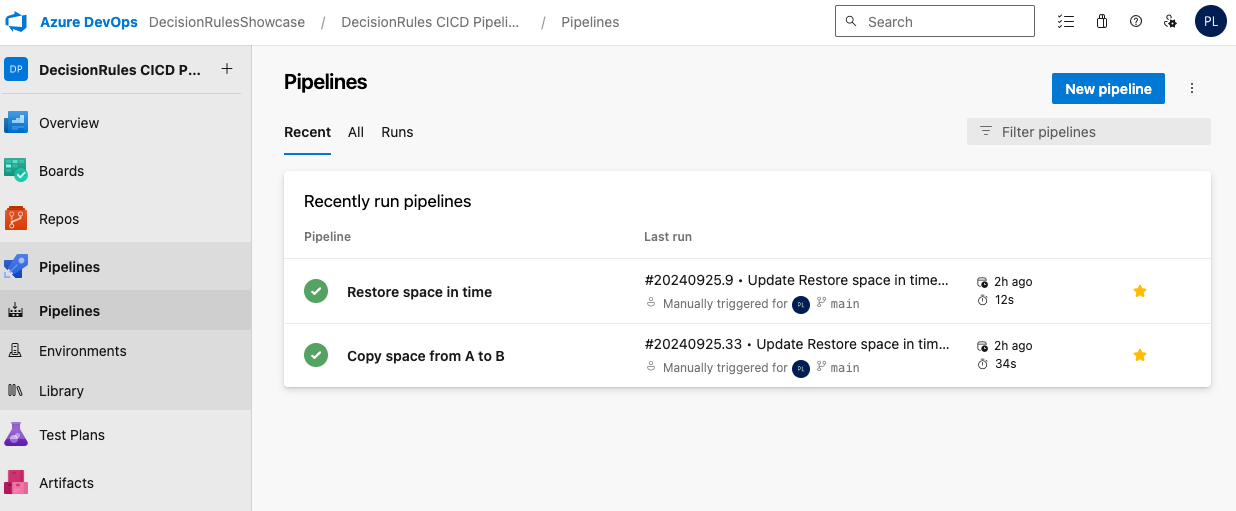
Task: Open Test Plans in the sidebar
Action: click(71, 435)
